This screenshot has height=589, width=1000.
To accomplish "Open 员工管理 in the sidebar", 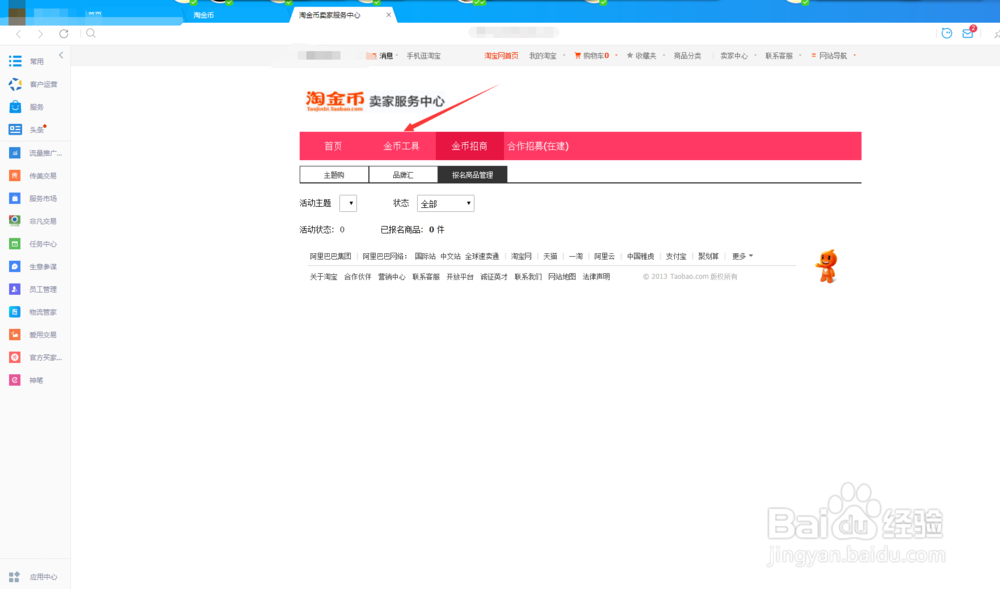I will [33, 289].
